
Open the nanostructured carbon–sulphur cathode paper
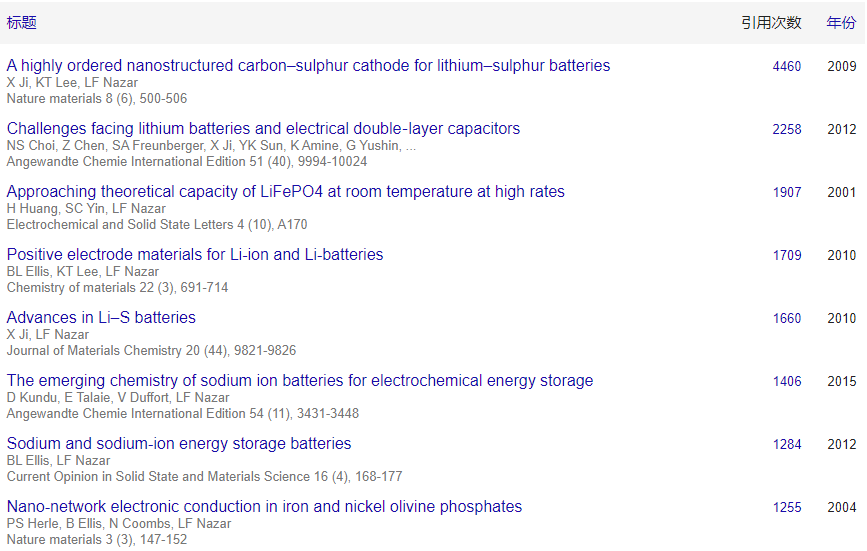click(308, 65)
